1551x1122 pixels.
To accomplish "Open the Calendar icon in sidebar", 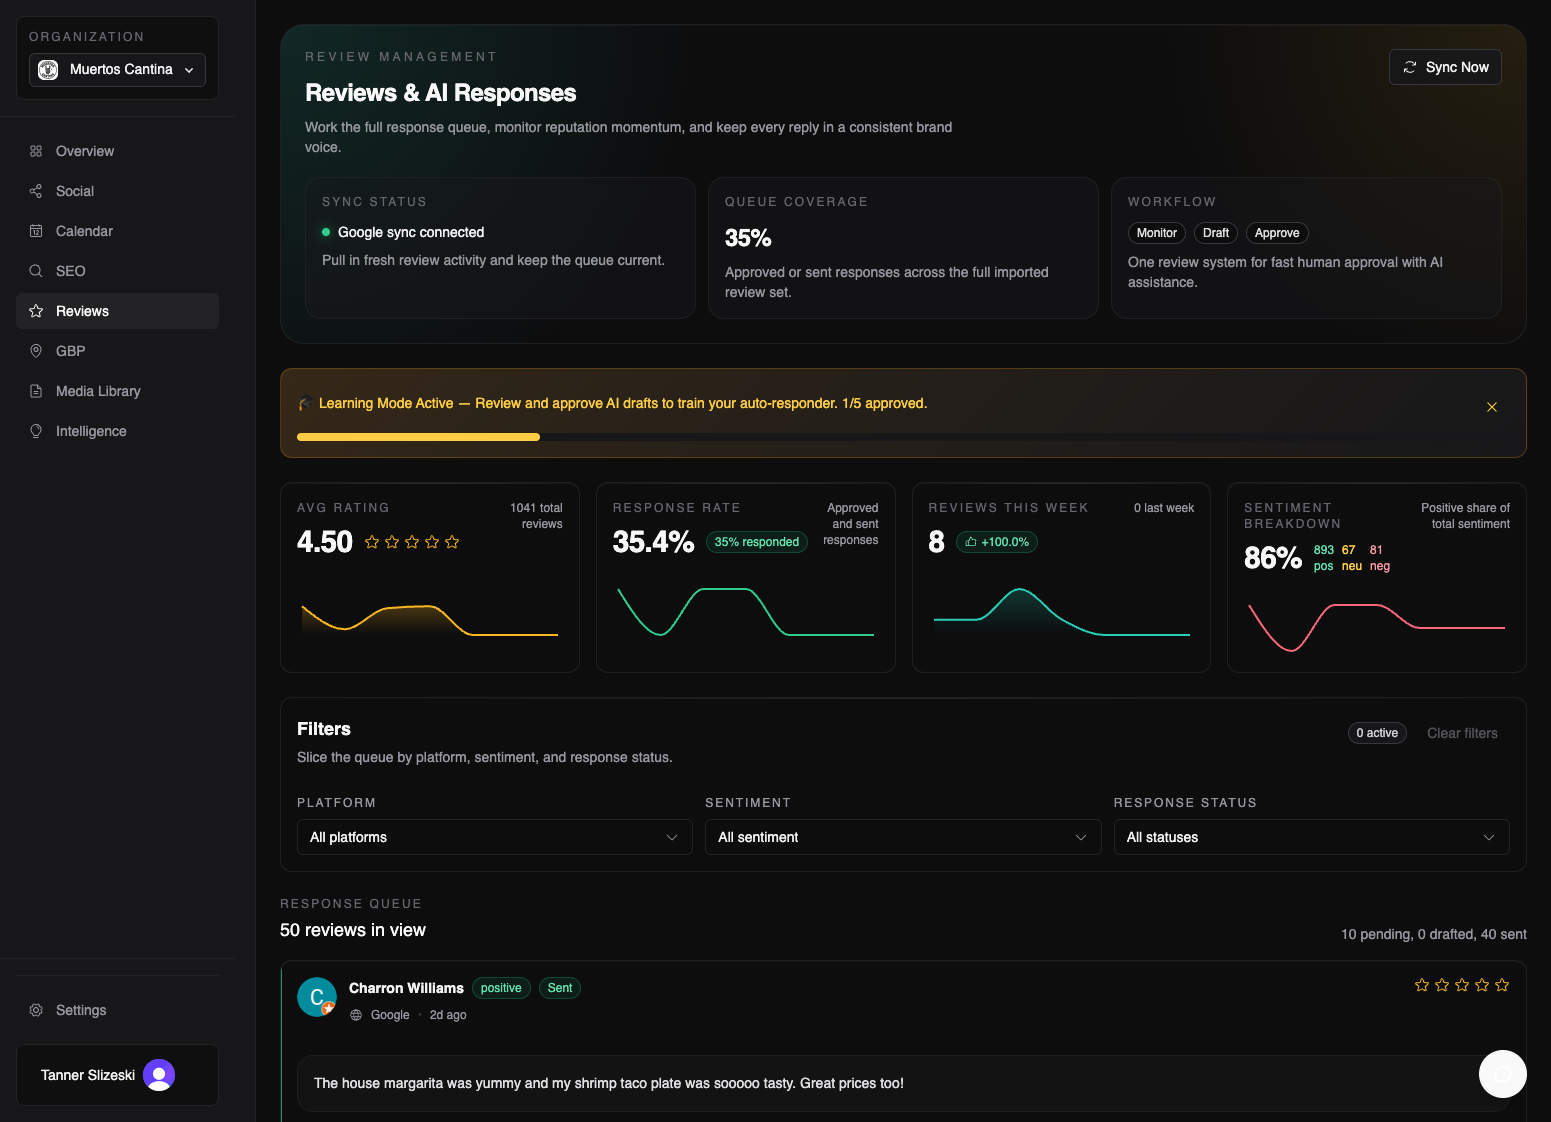I will coord(36,231).
